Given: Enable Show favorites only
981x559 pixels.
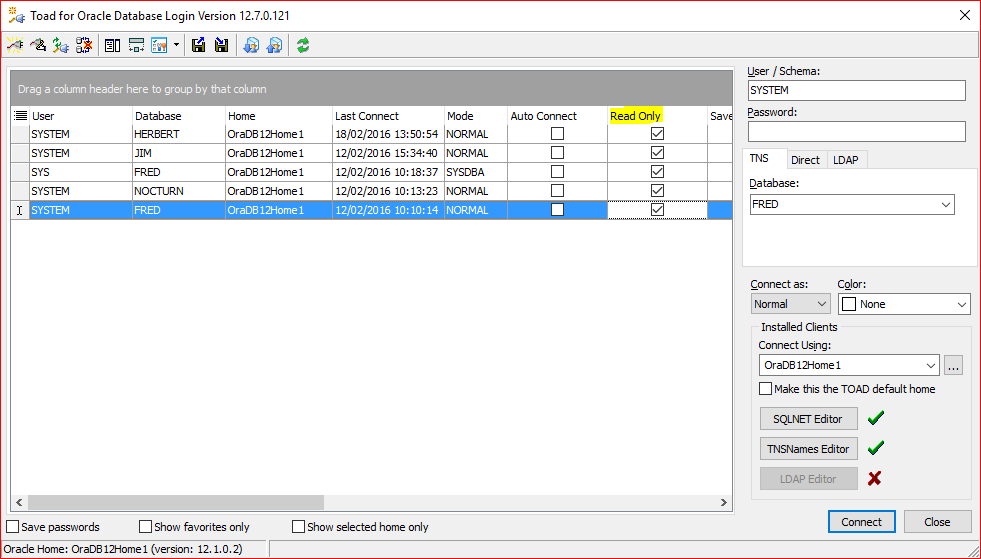Looking at the screenshot, I should click(x=146, y=526).
